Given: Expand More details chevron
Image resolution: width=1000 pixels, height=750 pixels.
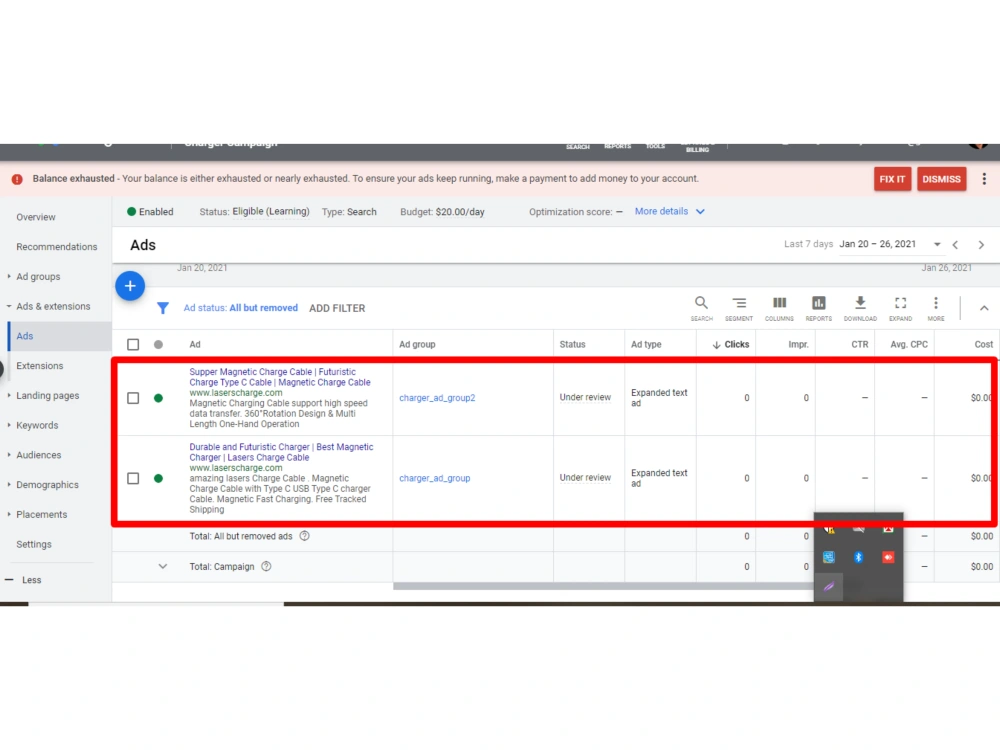Looking at the screenshot, I should tap(700, 212).
